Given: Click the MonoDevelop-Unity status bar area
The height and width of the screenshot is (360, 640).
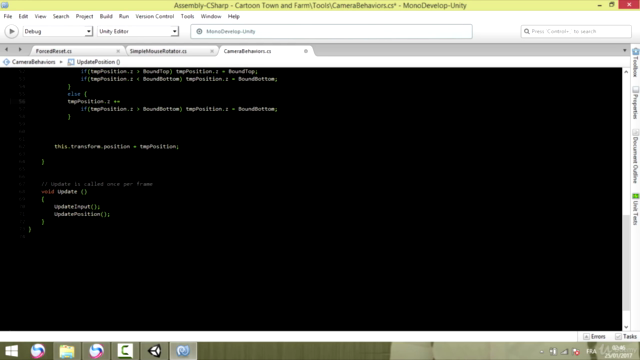Looking at the screenshot, I should (331, 31).
